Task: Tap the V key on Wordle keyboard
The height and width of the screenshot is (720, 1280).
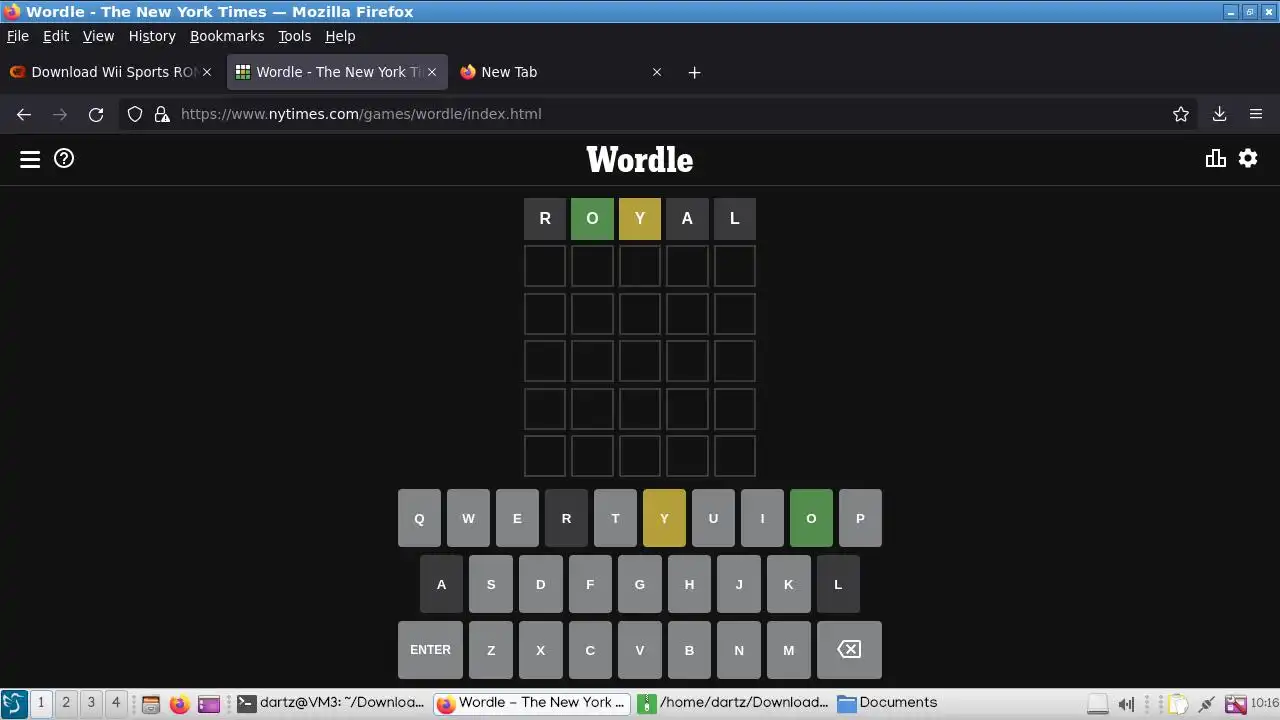Action: pos(640,650)
